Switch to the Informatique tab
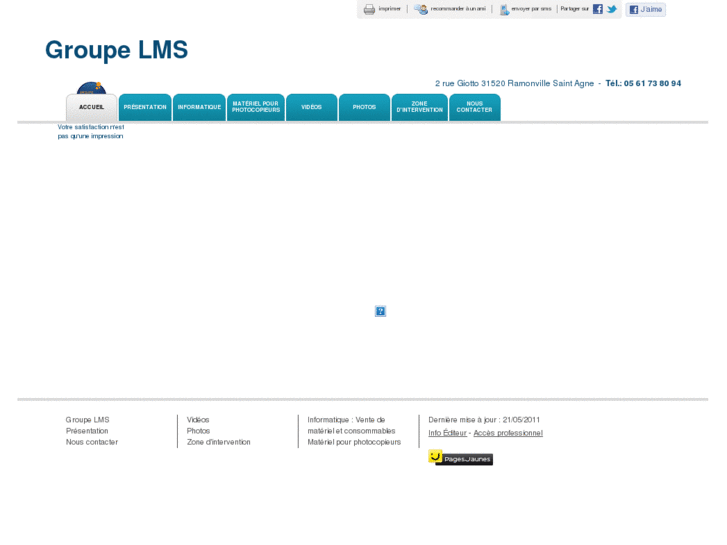This screenshot has height=545, width=727. pyautogui.click(x=199, y=107)
